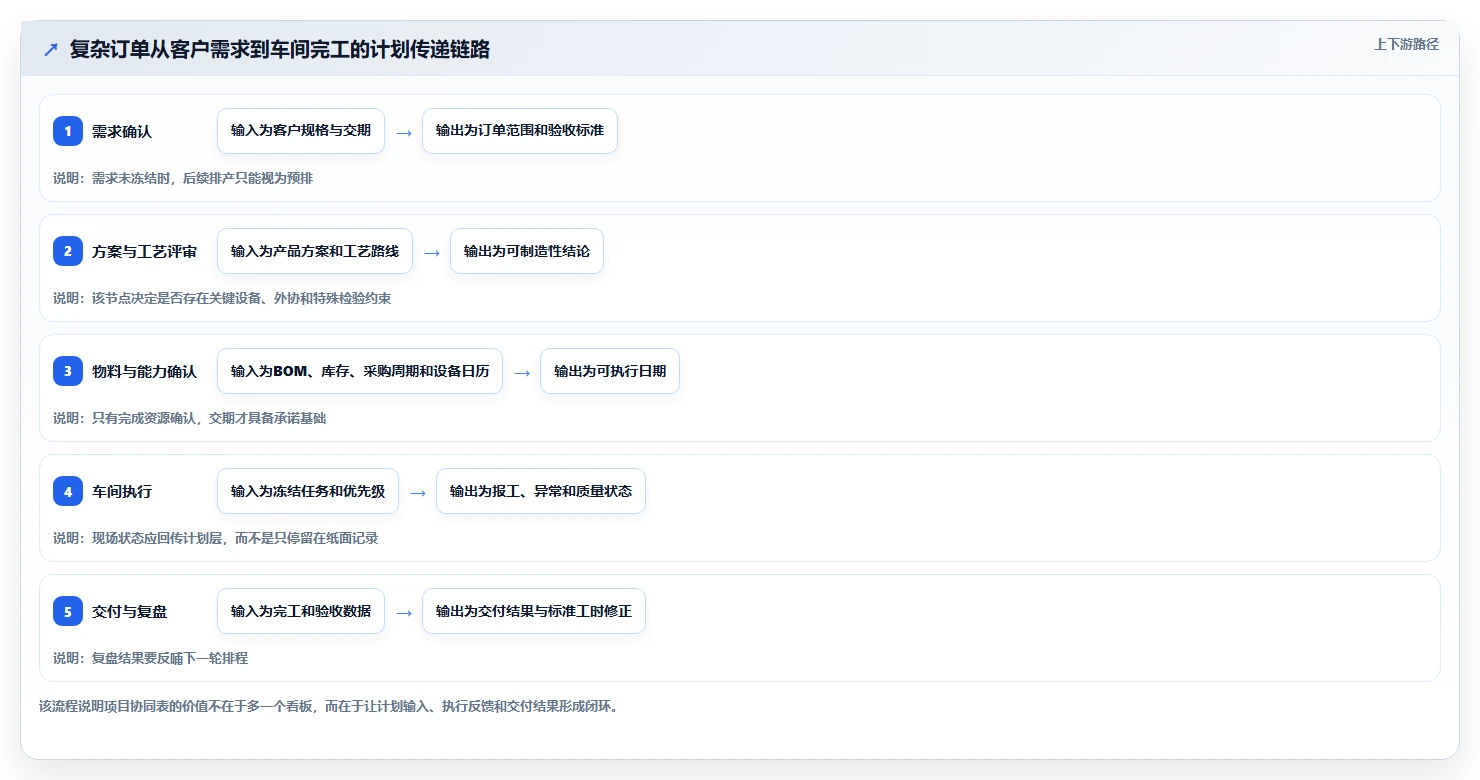1480x780 pixels.
Task: Click the 输出为报工、异常和质量状态 chip
Action: 541,491
